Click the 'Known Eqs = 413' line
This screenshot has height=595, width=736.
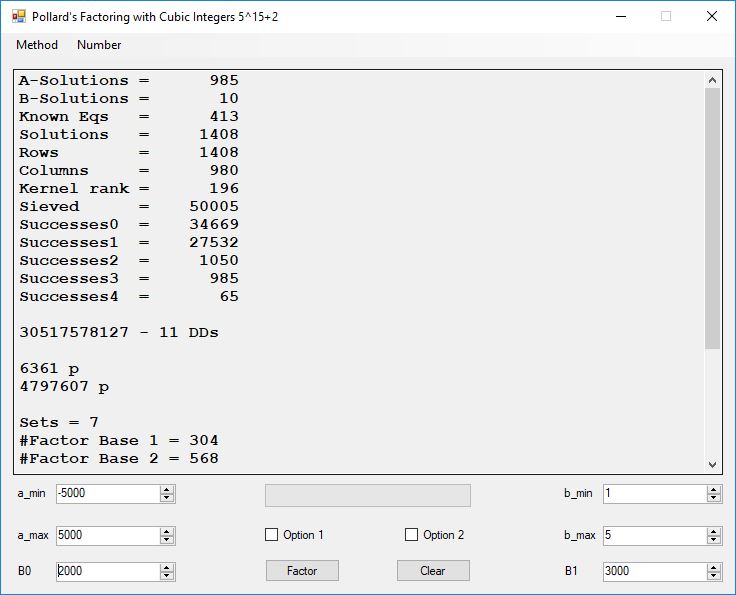point(129,116)
